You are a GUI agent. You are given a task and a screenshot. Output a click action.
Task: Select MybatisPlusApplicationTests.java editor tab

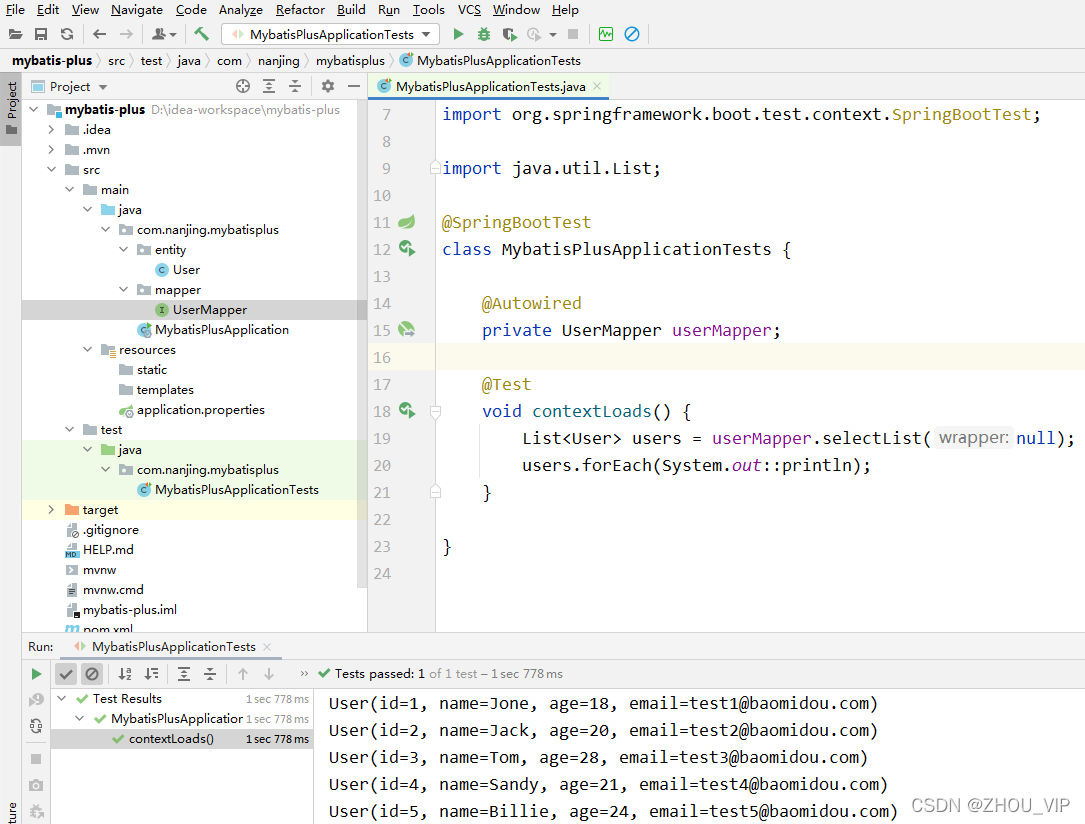(490, 86)
